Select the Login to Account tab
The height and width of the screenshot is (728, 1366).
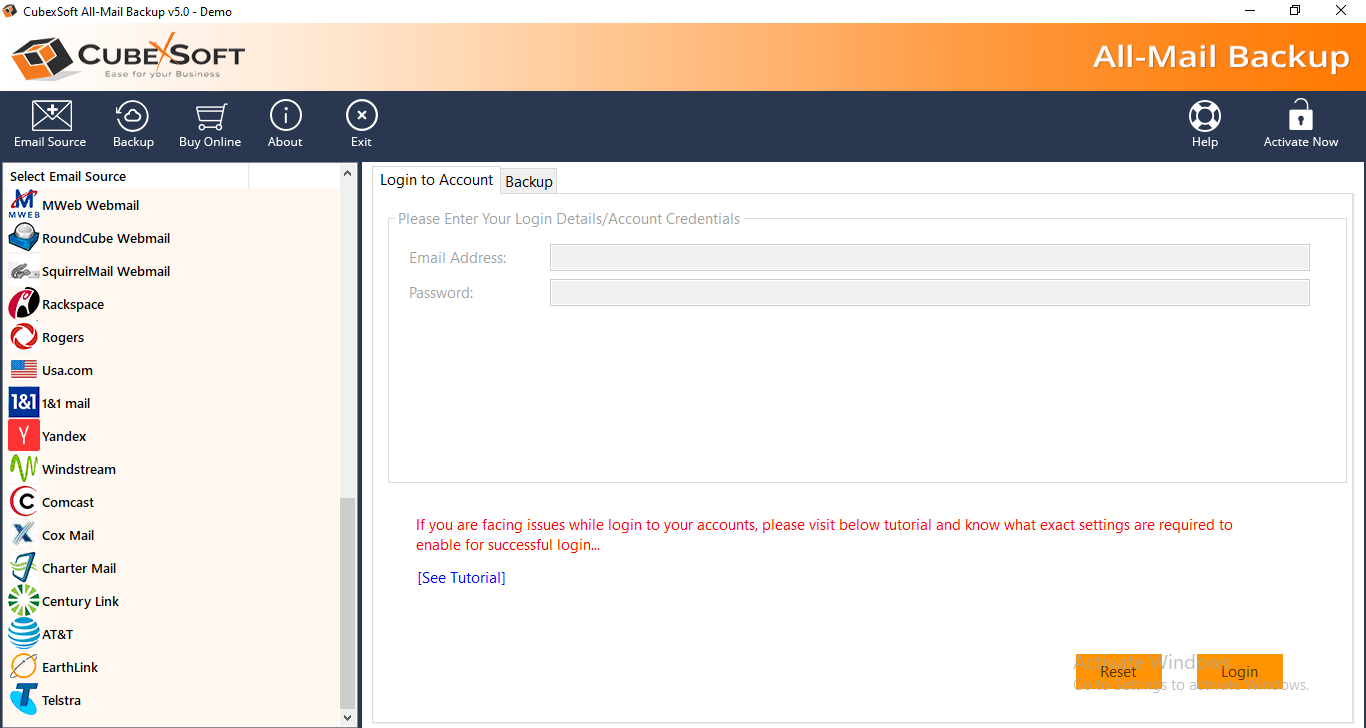pos(436,180)
